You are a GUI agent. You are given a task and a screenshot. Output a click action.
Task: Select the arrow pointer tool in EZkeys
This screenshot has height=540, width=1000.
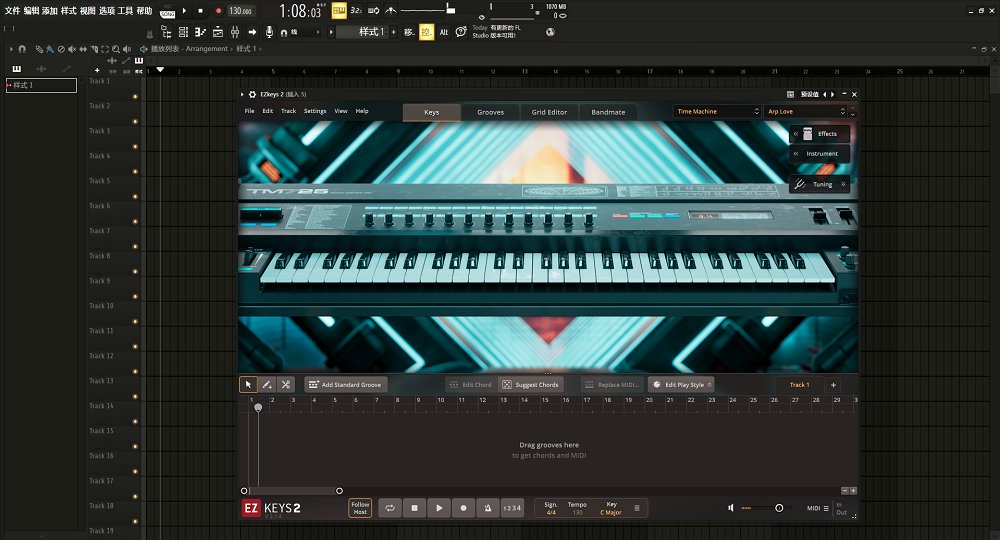pos(248,384)
